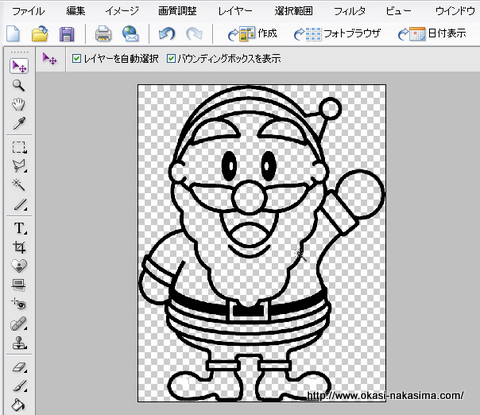Select the Zoom magnifier tool
The image size is (480, 415).
pos(19,85)
